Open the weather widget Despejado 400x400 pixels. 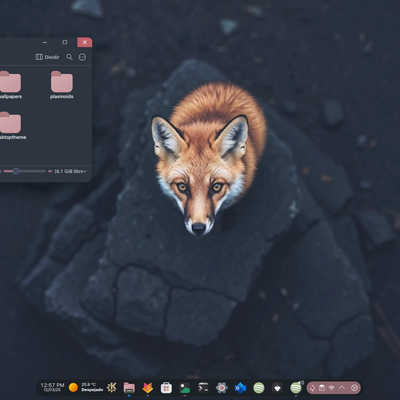click(92, 387)
